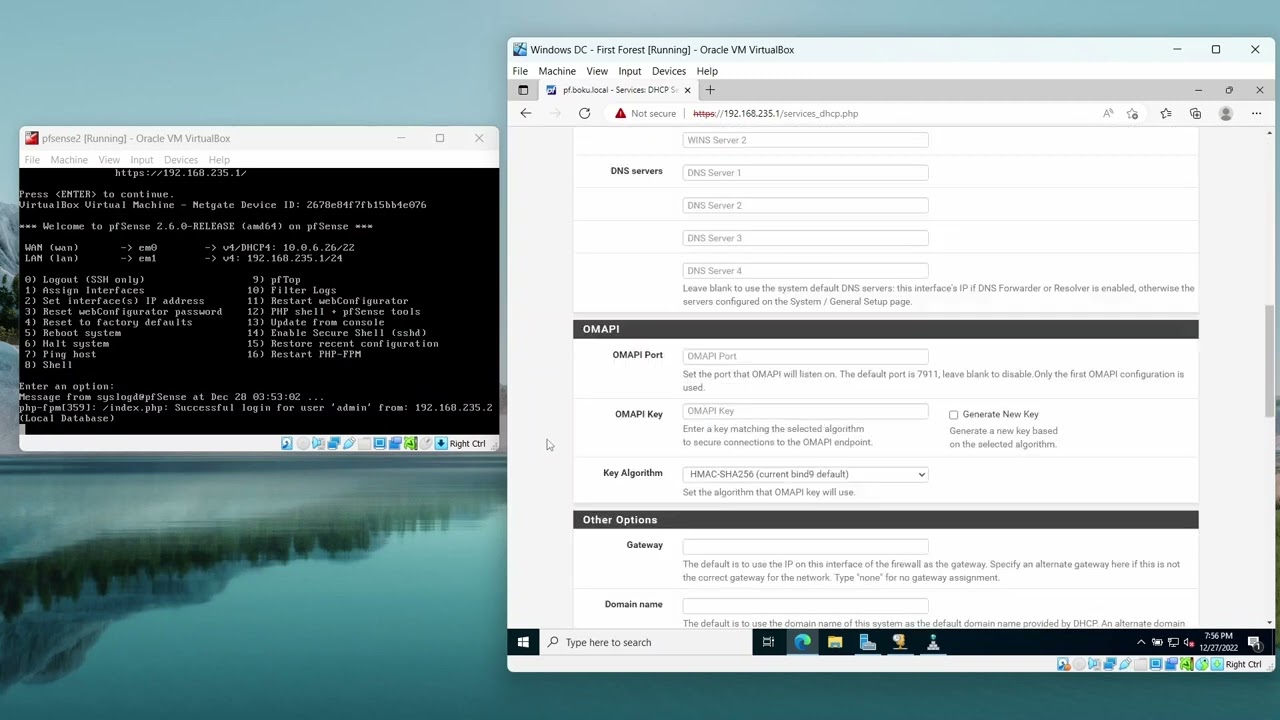Click the display indicator in Windows DC status bar
Screen dimensions: 1280x720
[1156, 664]
